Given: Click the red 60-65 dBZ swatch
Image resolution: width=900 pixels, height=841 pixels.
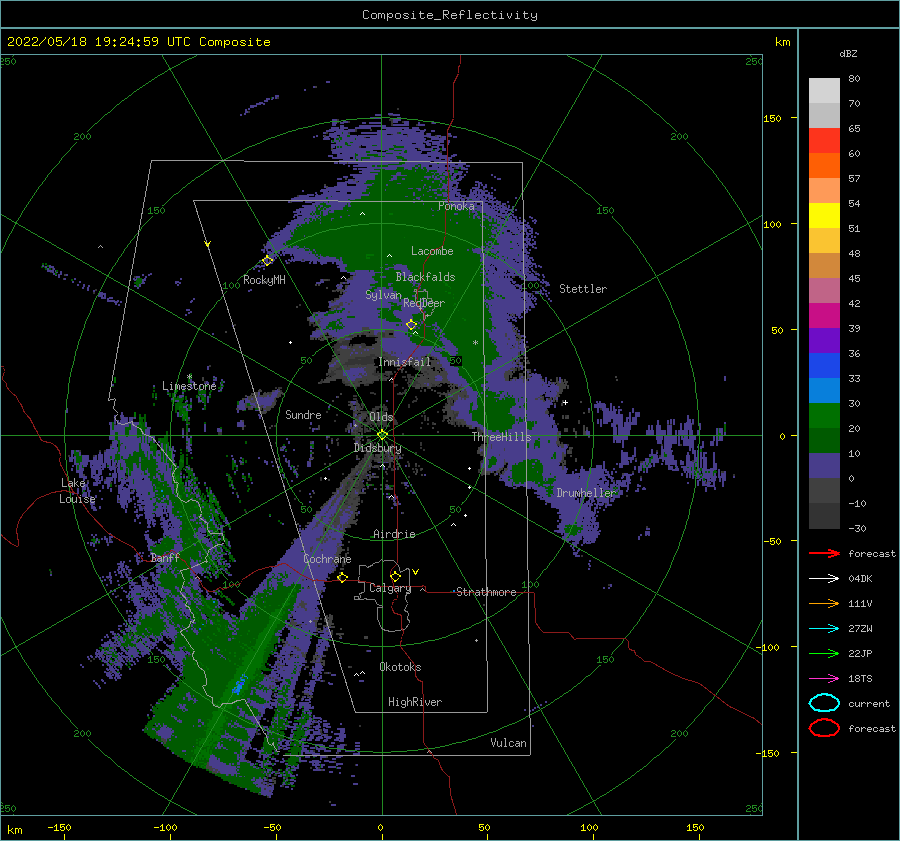Looking at the screenshot, I should [x=824, y=141].
